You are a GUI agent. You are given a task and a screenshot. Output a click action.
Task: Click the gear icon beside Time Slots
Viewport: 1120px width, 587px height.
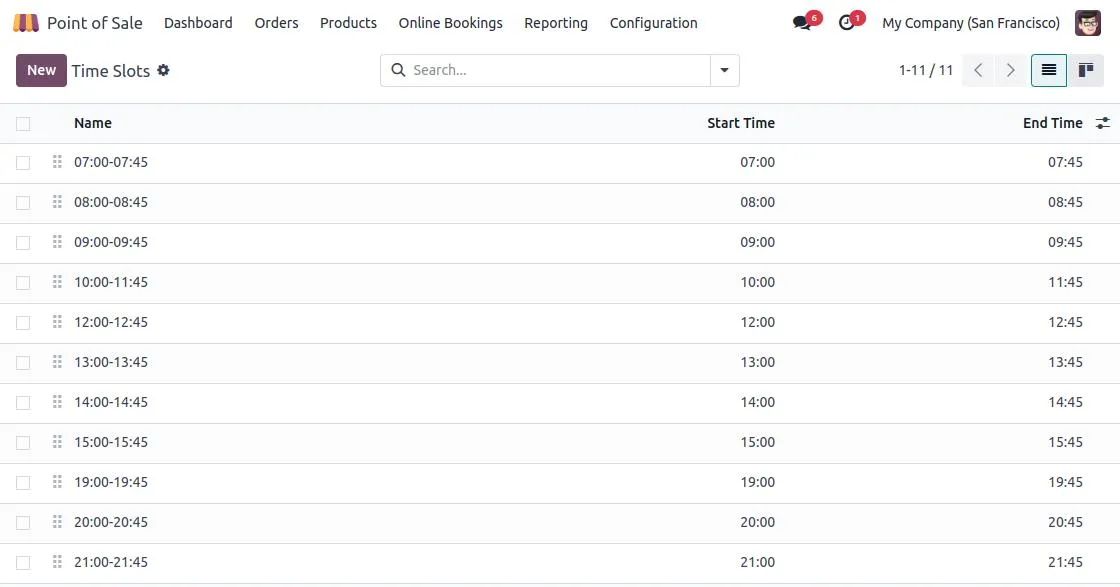point(163,71)
